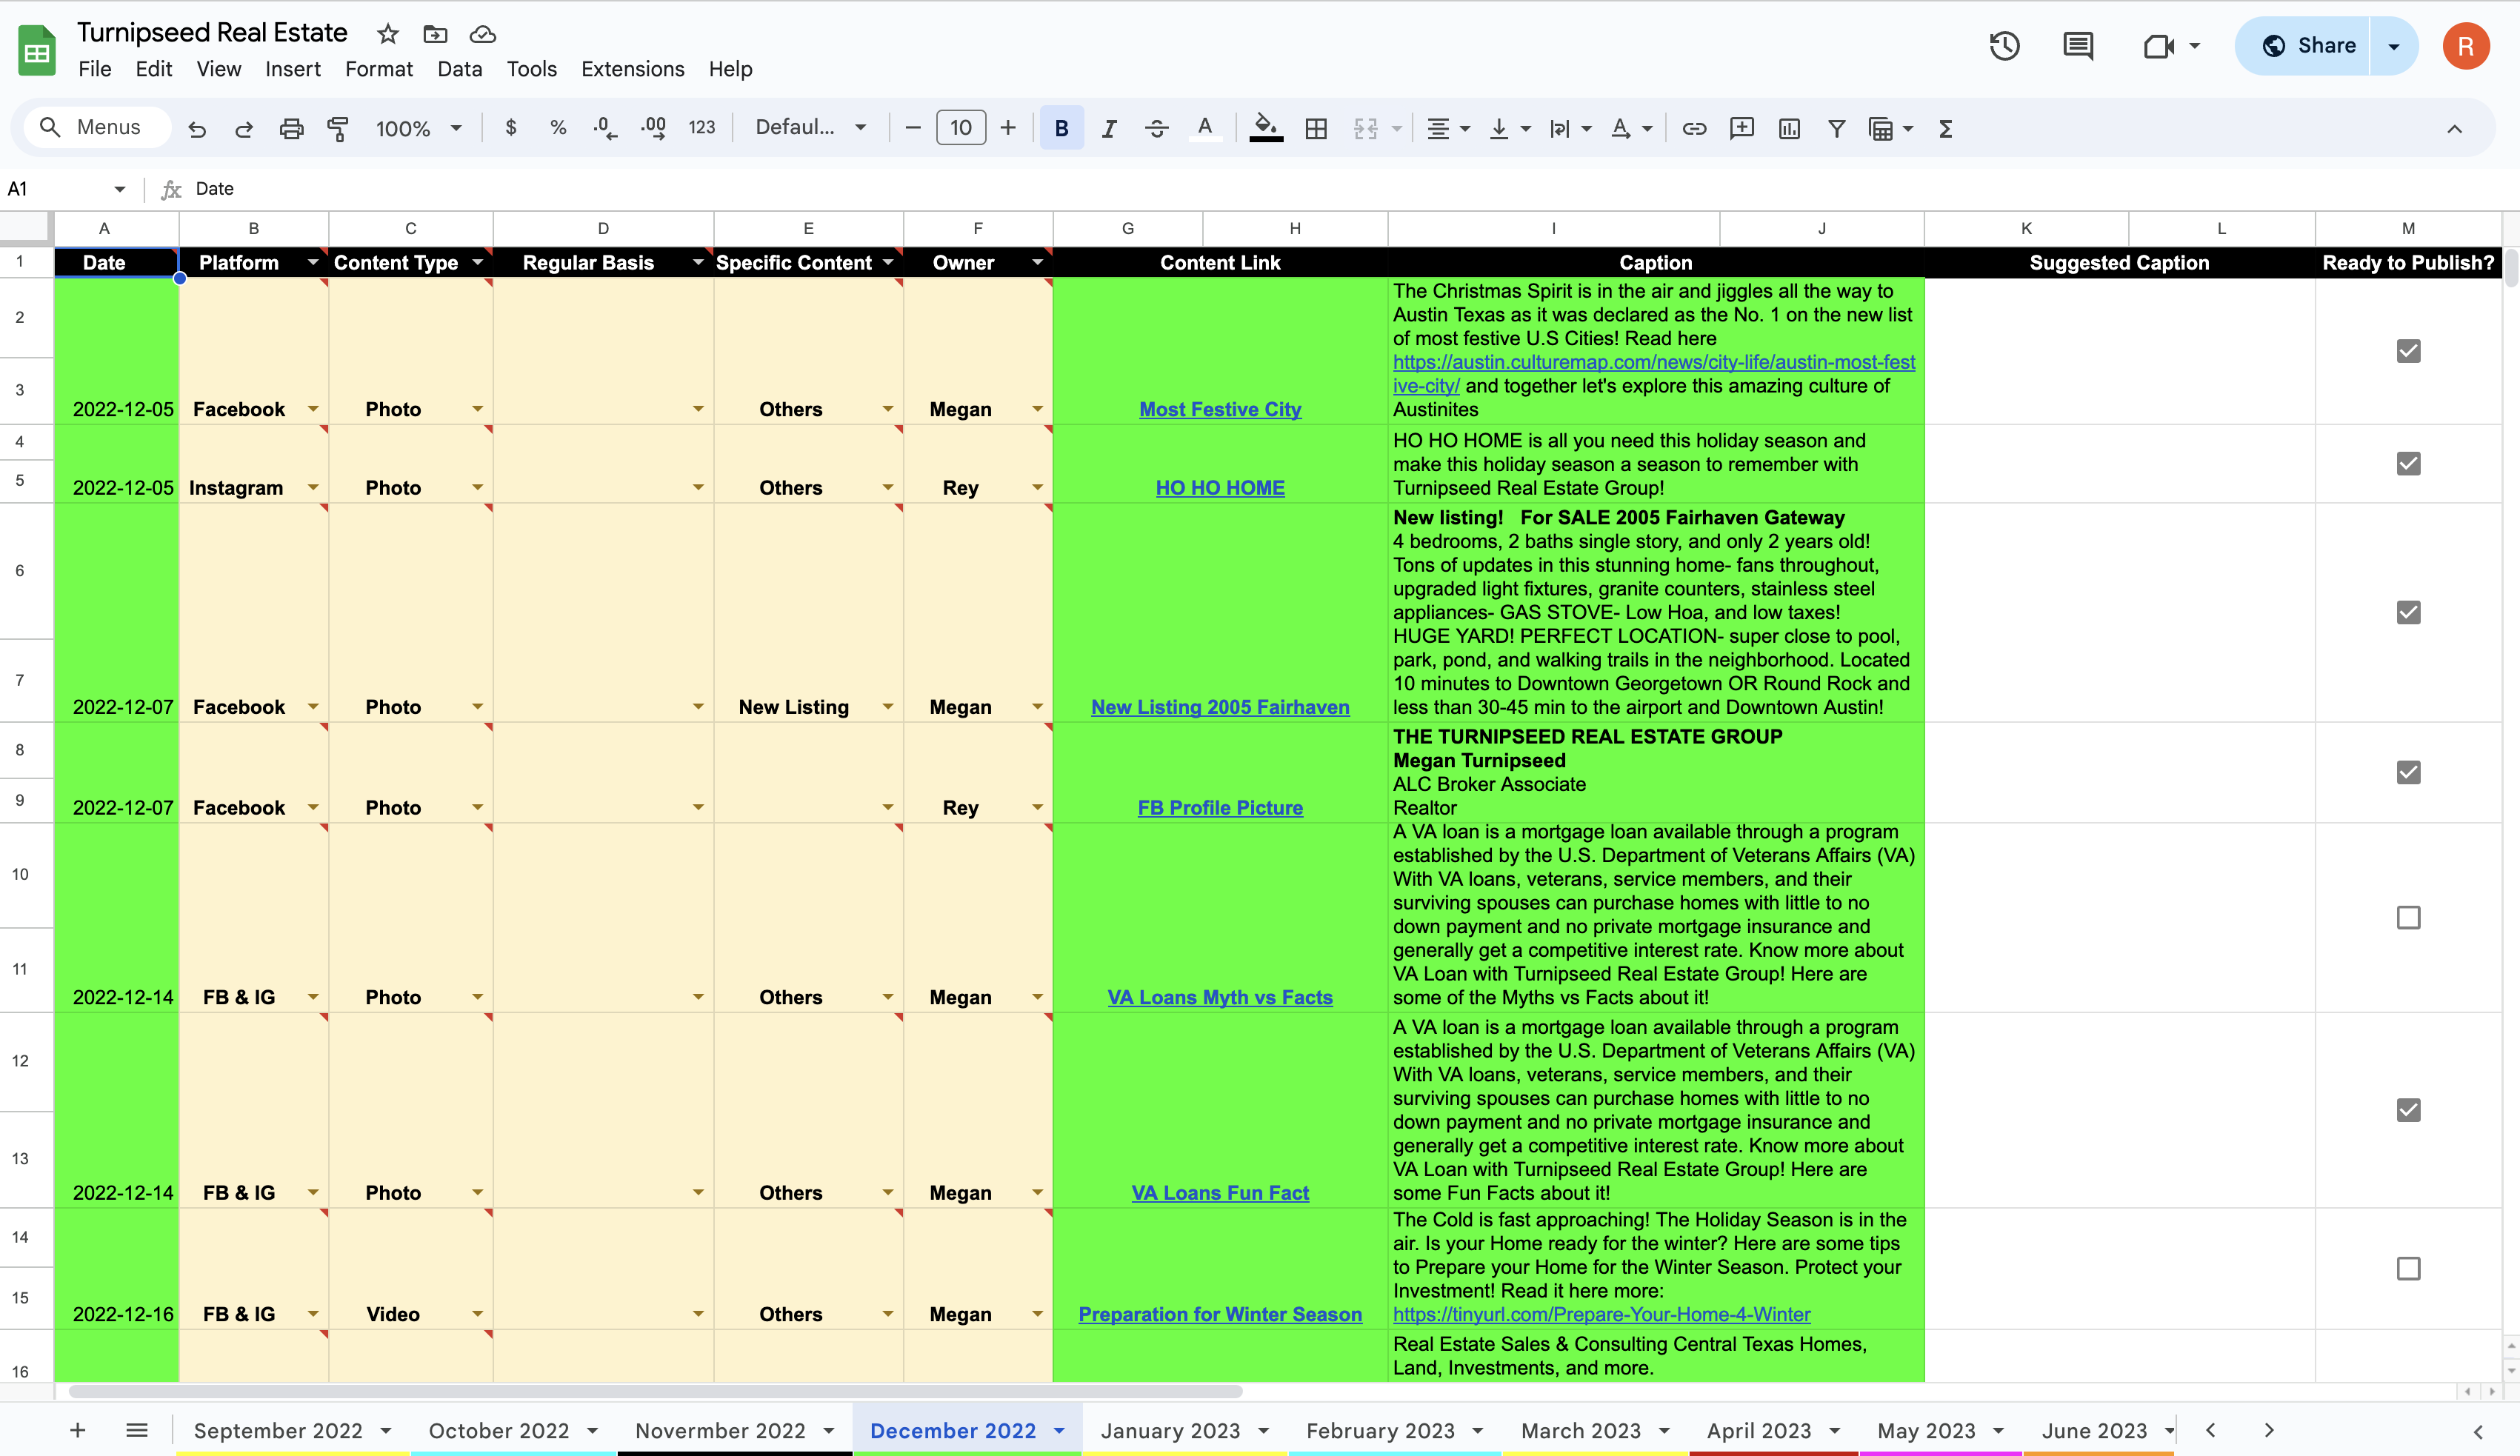Check Ready to Publish for VA Loans Myth vs Facts
The image size is (2520, 1456).
[x=2409, y=917]
